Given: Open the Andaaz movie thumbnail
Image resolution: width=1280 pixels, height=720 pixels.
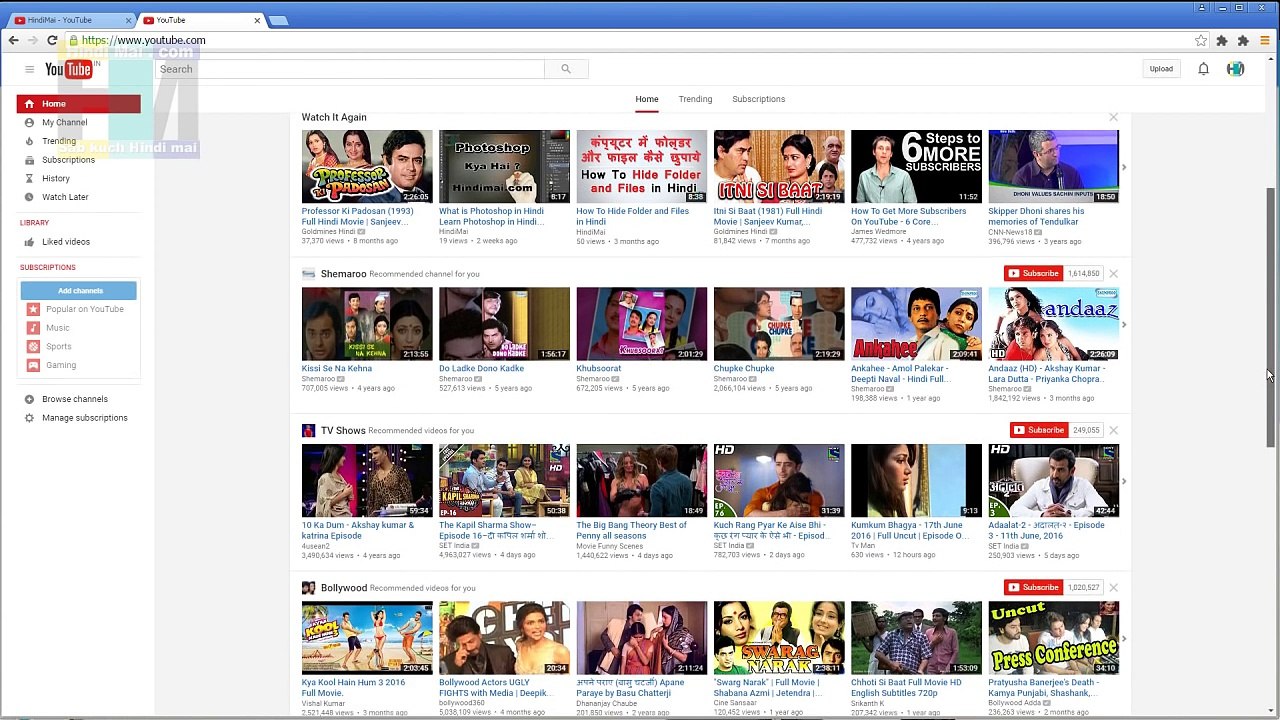Looking at the screenshot, I should (x=1053, y=324).
